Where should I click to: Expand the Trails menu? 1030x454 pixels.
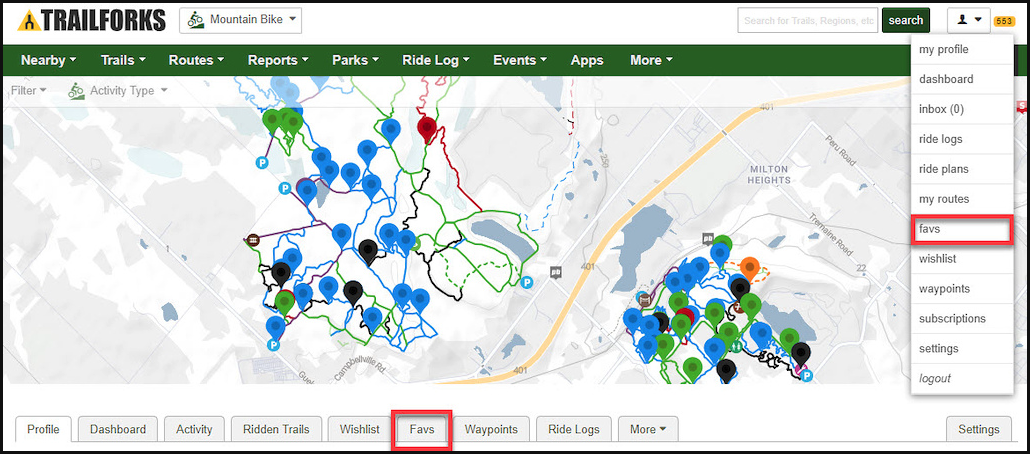(123, 60)
